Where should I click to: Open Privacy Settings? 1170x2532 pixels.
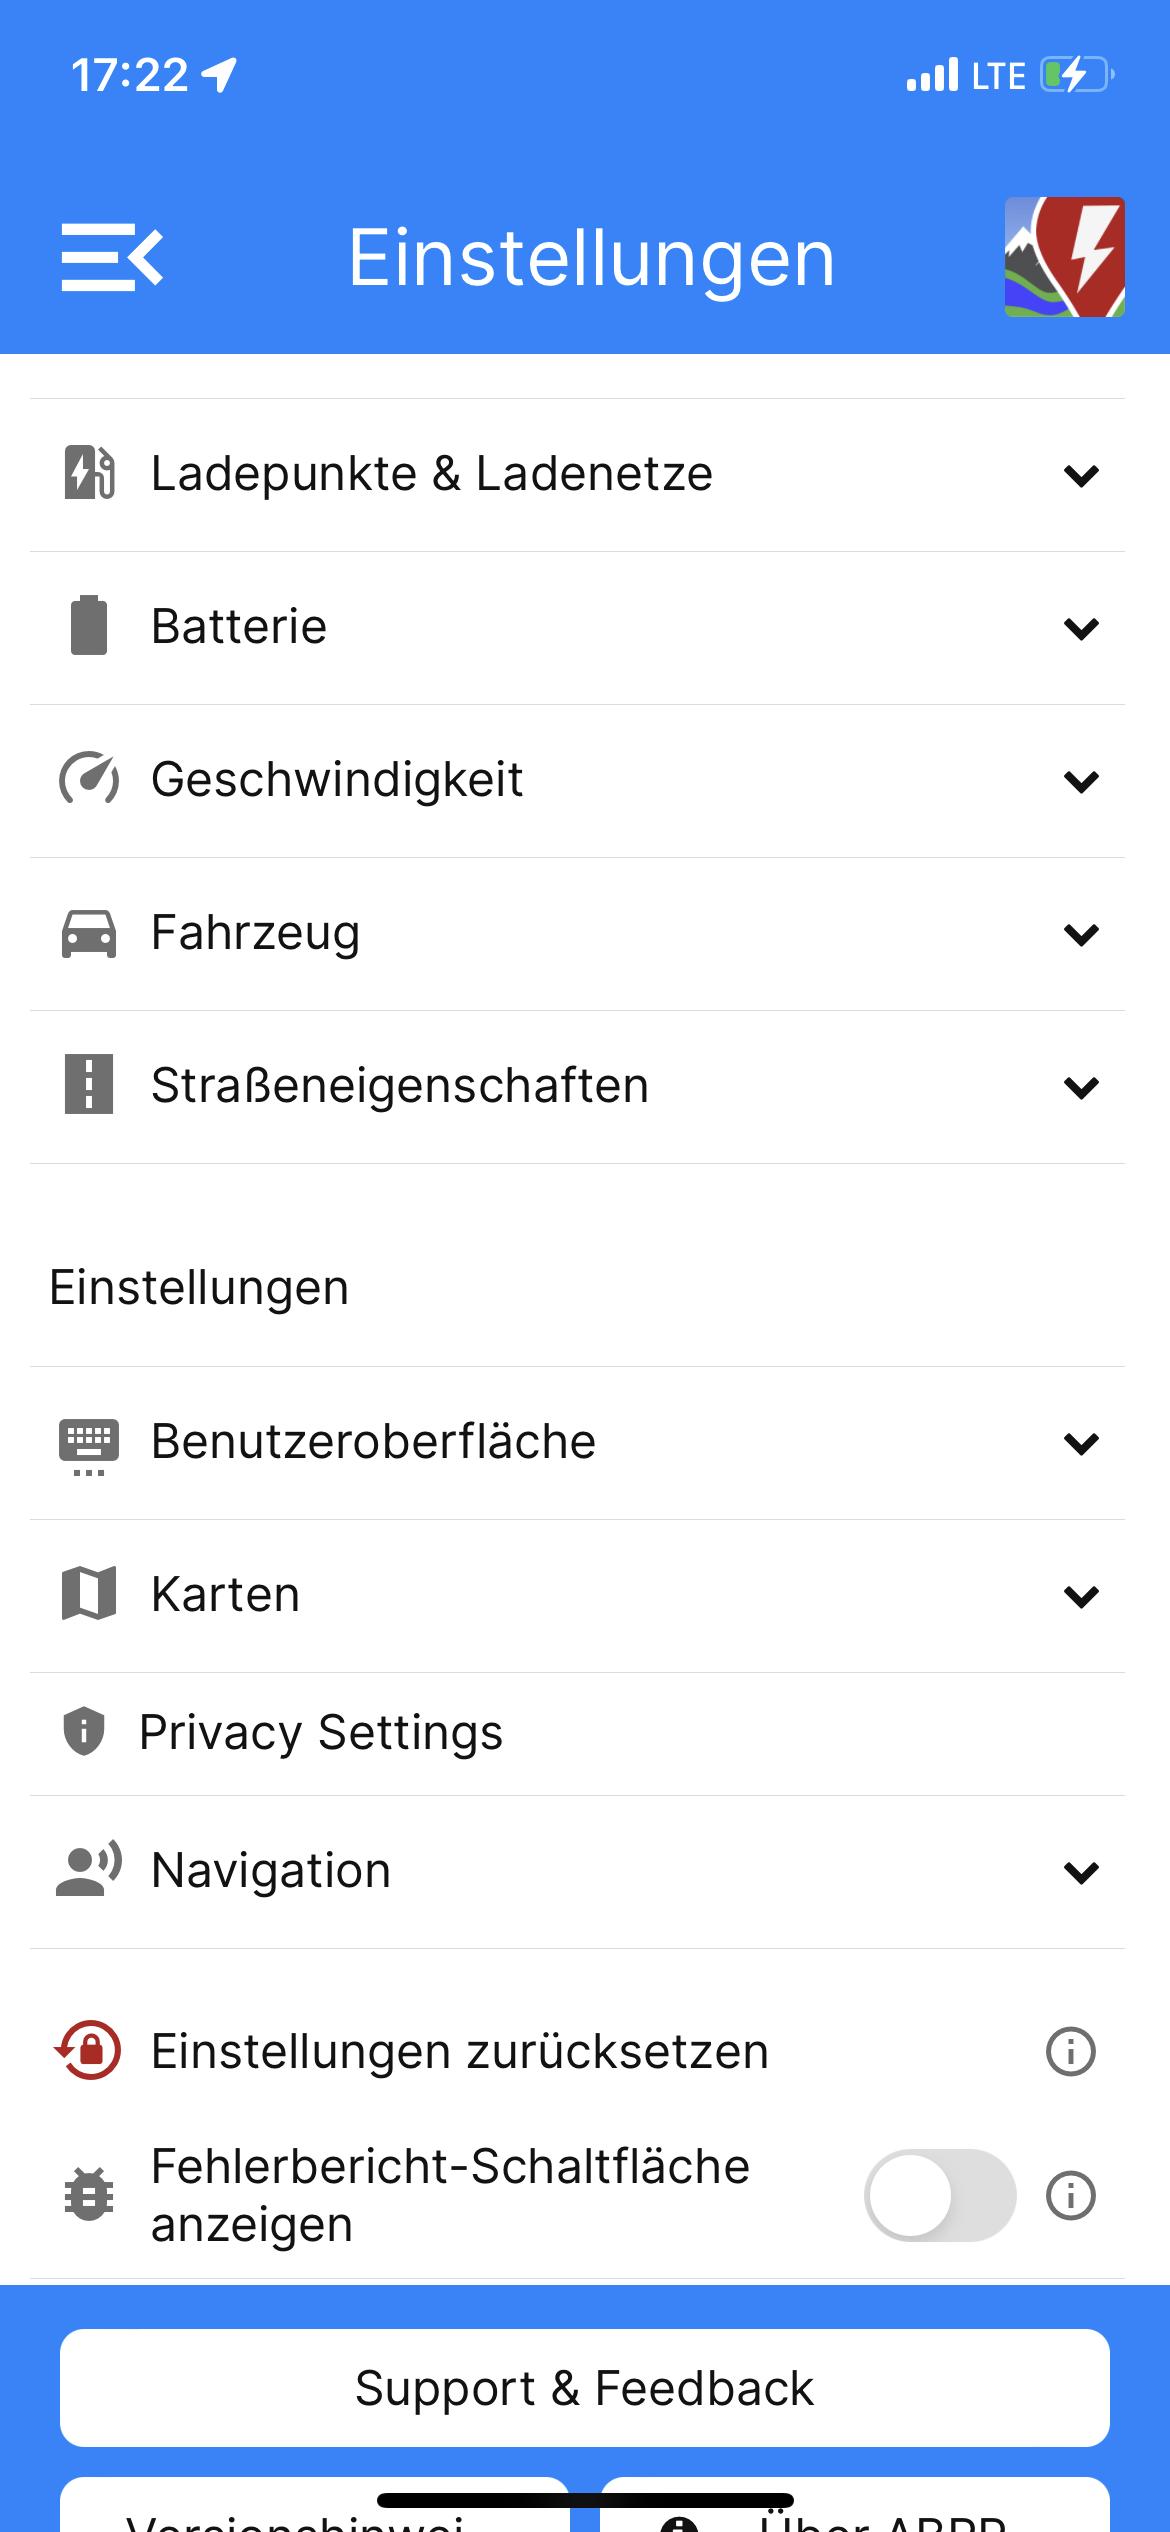[320, 1733]
